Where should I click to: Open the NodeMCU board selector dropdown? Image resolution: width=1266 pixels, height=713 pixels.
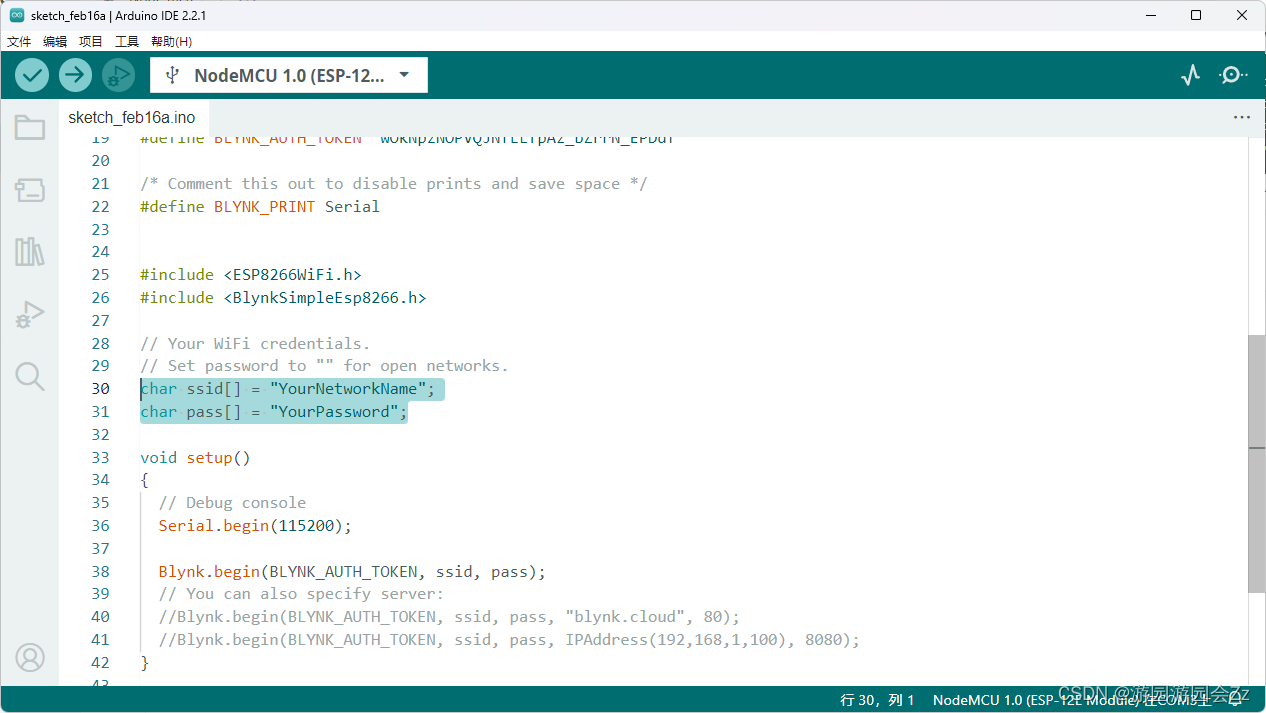288,74
